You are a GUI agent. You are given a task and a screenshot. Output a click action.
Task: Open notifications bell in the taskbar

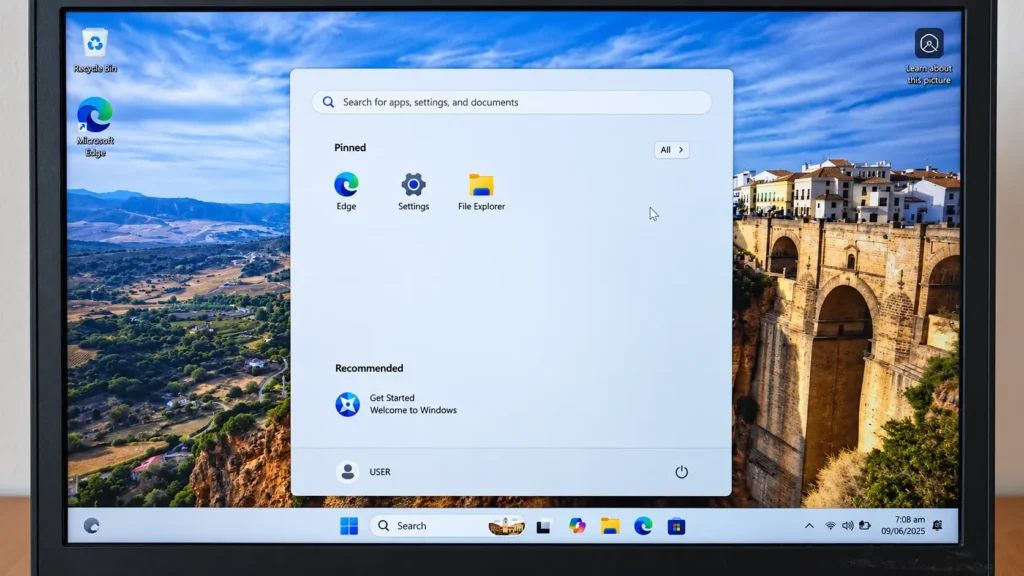[x=938, y=526]
